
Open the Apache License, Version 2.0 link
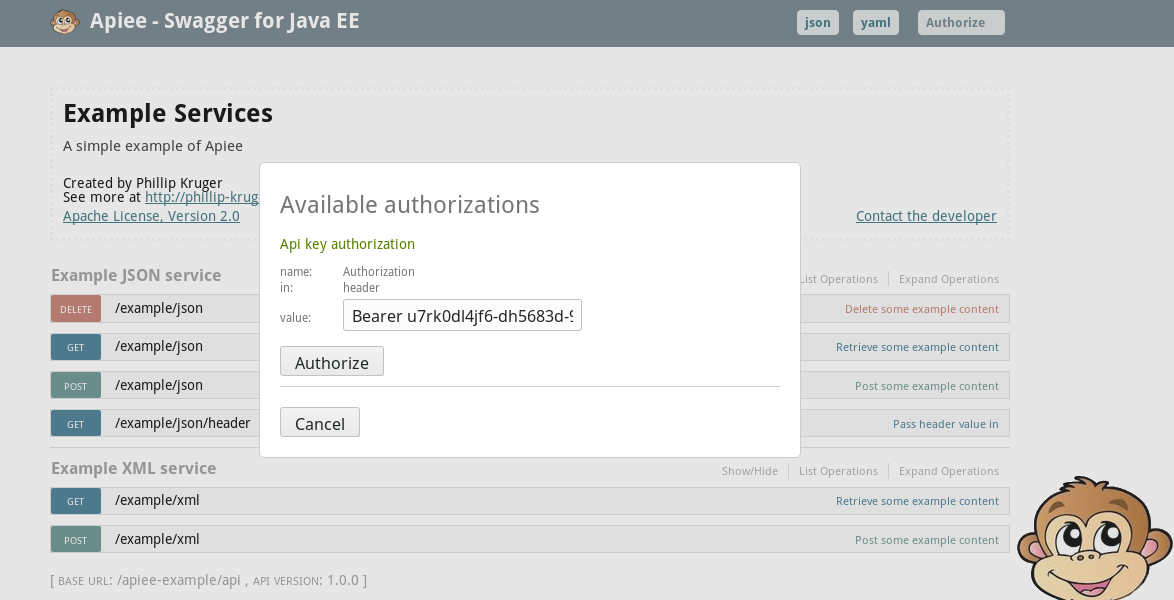pos(151,216)
